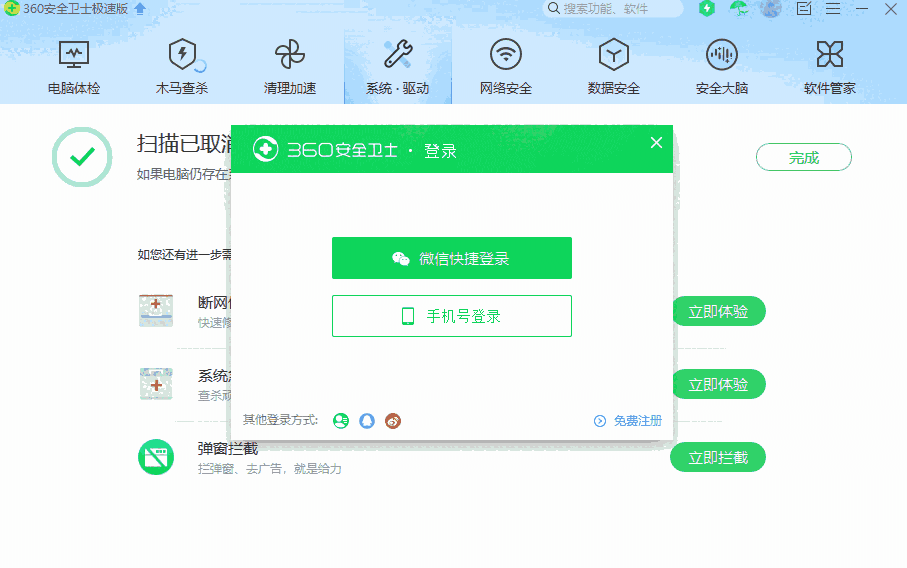This screenshot has width=907, height=568.
Task: Log in with Weibo icon
Action: [x=393, y=421]
